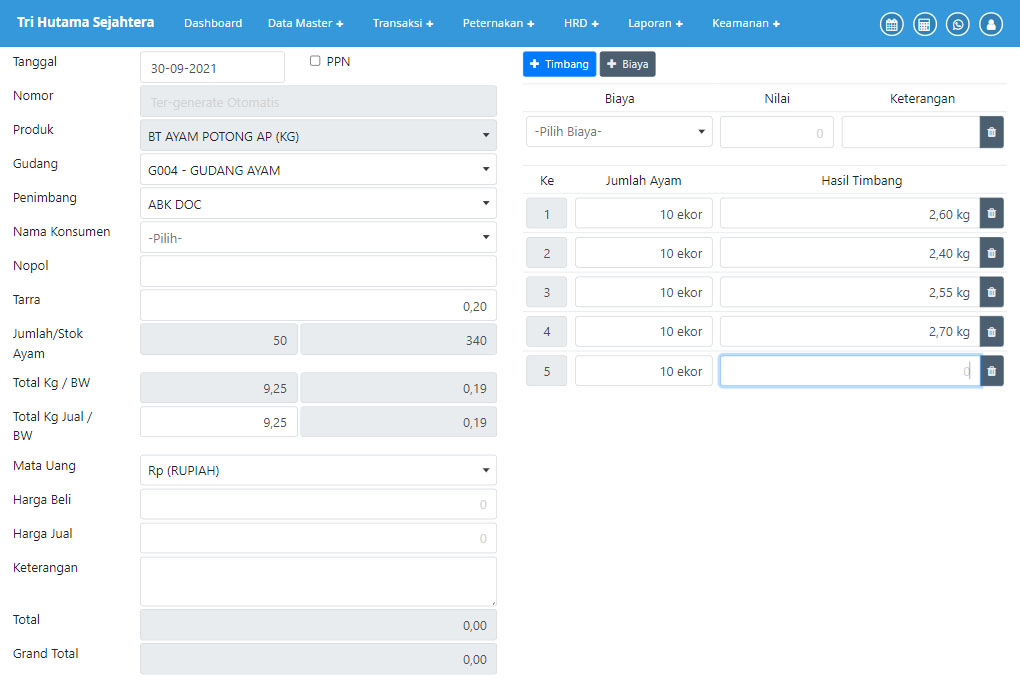Delete the Biaya row with trash icon
The image size is (1020, 680).
(991, 132)
